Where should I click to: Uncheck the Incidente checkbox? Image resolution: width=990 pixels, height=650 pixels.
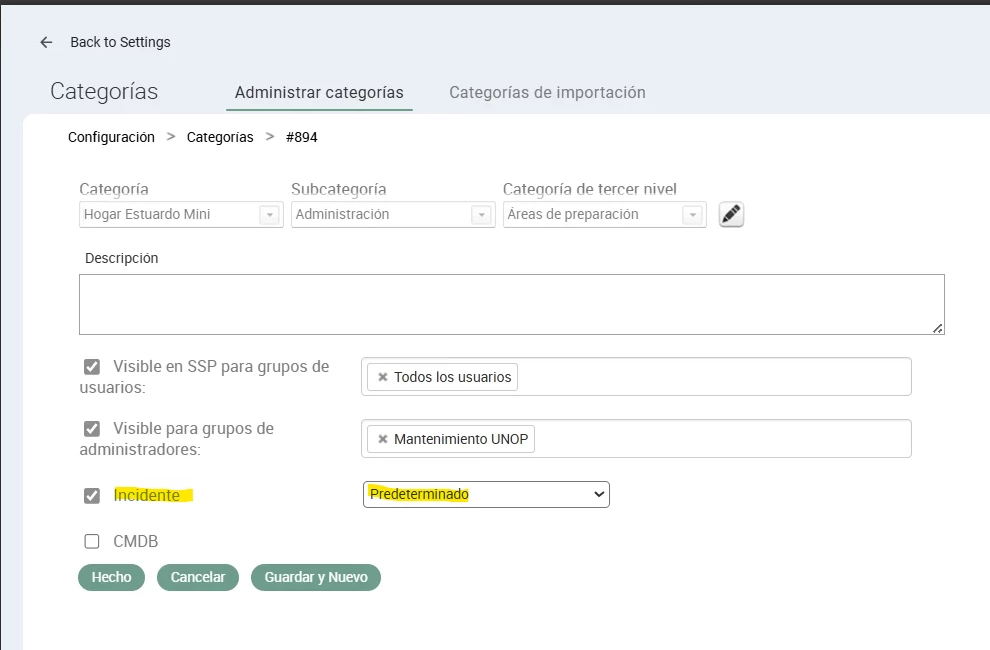point(92,496)
